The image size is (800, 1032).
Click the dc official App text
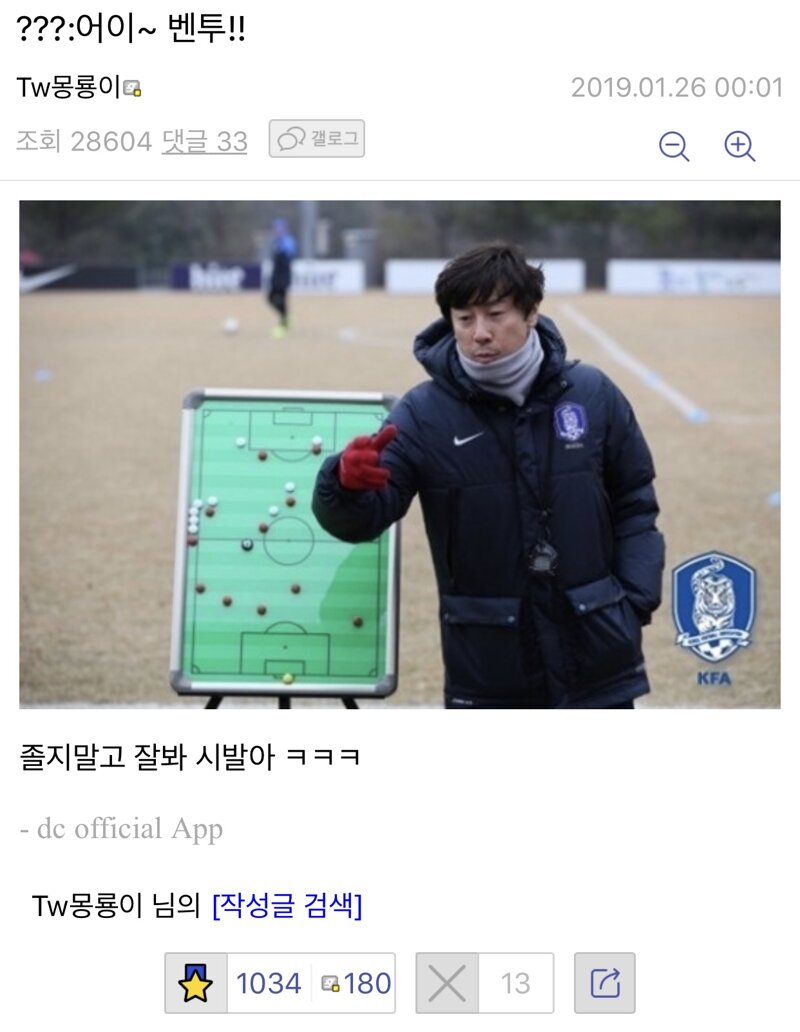click(121, 829)
